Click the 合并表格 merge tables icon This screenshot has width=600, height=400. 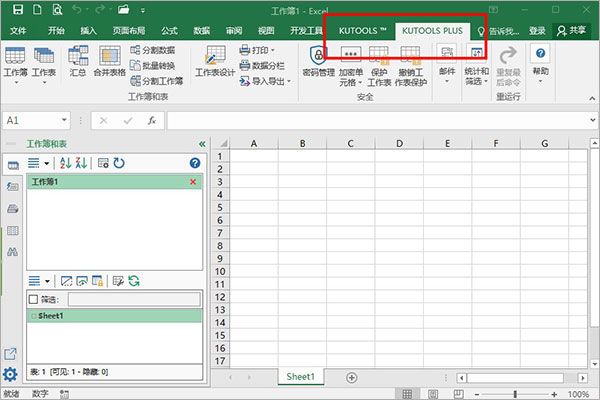click(108, 61)
